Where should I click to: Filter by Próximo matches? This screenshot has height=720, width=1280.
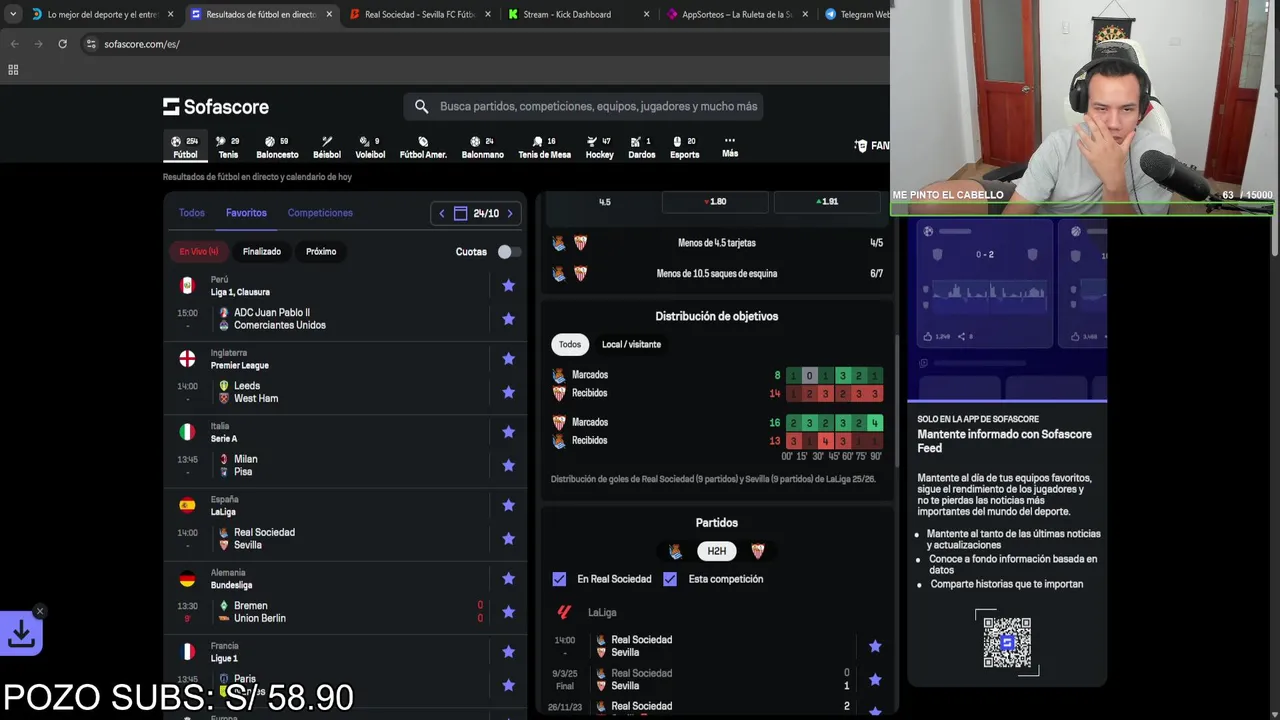coord(321,251)
